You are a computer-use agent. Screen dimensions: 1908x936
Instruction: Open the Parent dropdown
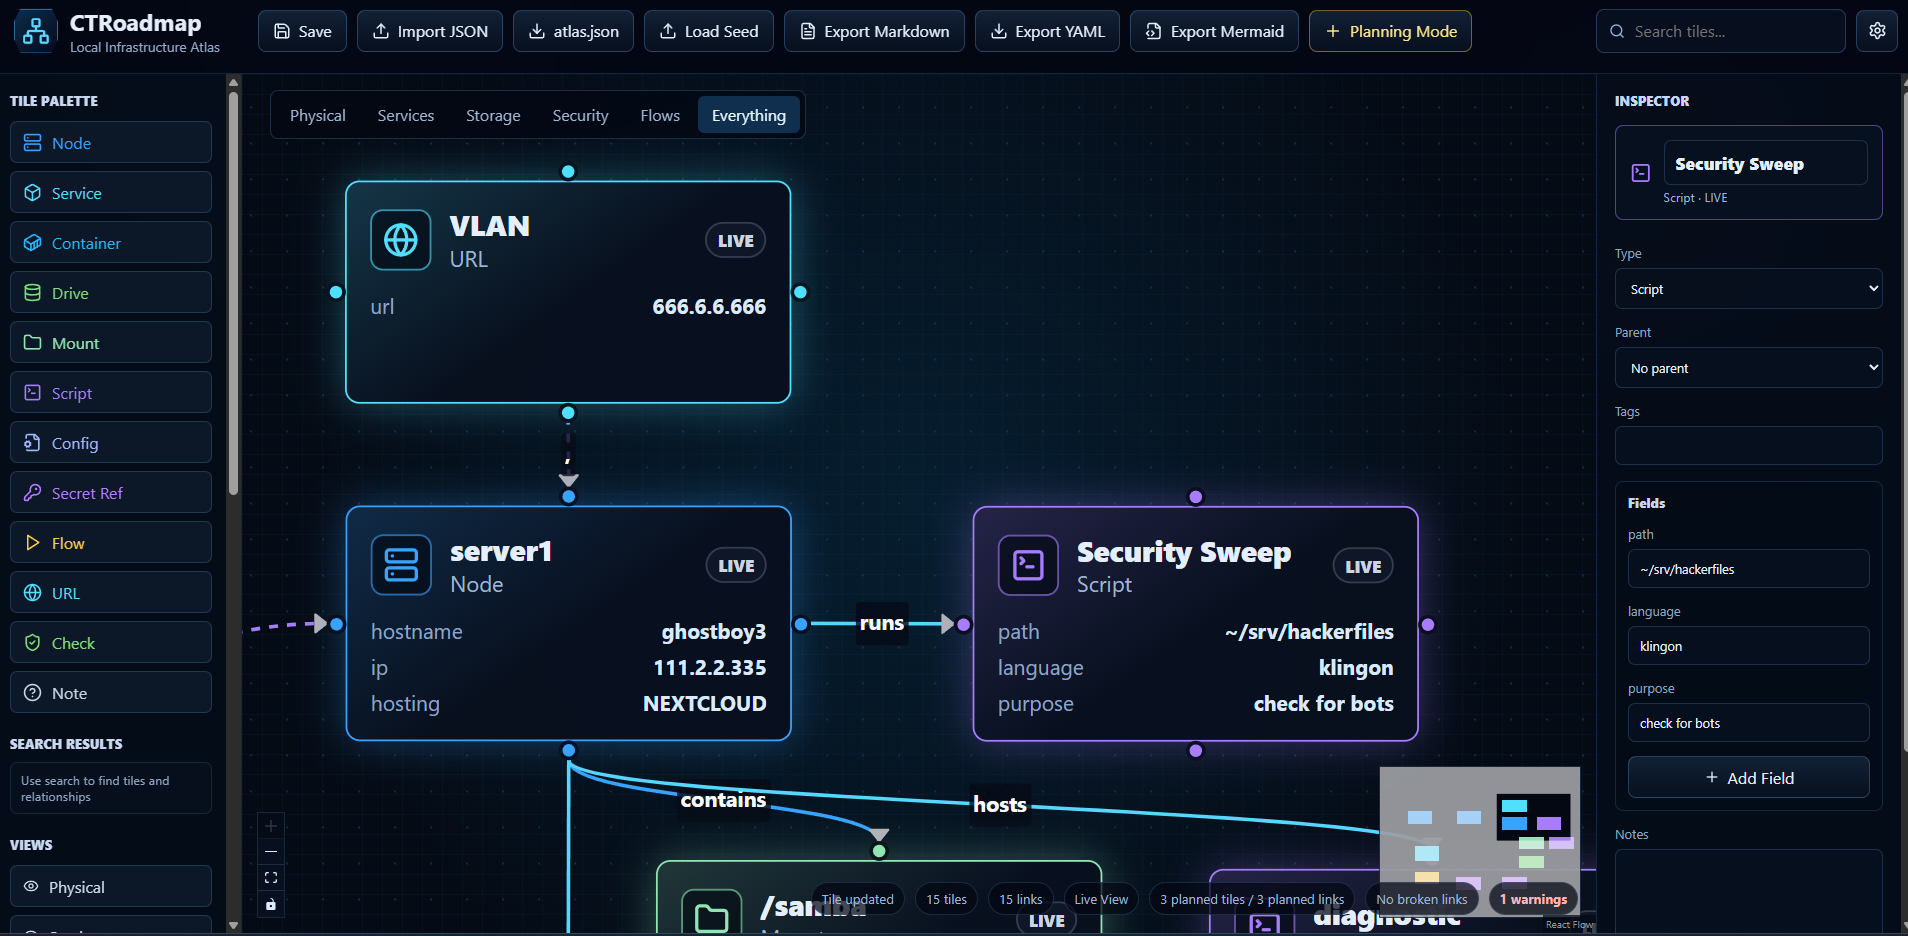tap(1748, 368)
